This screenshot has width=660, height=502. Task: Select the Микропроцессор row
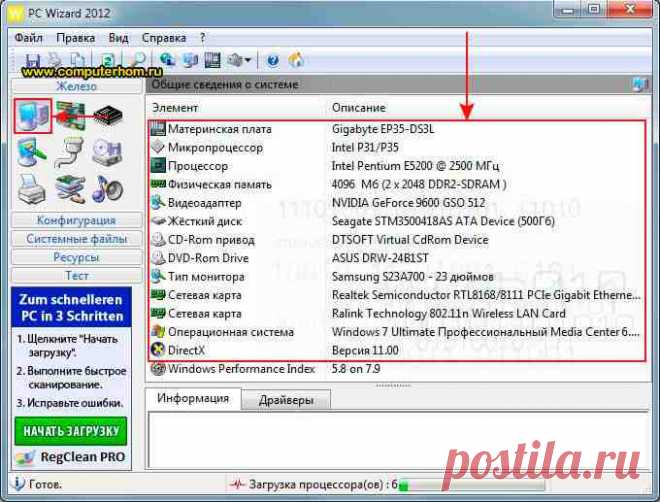397,147
